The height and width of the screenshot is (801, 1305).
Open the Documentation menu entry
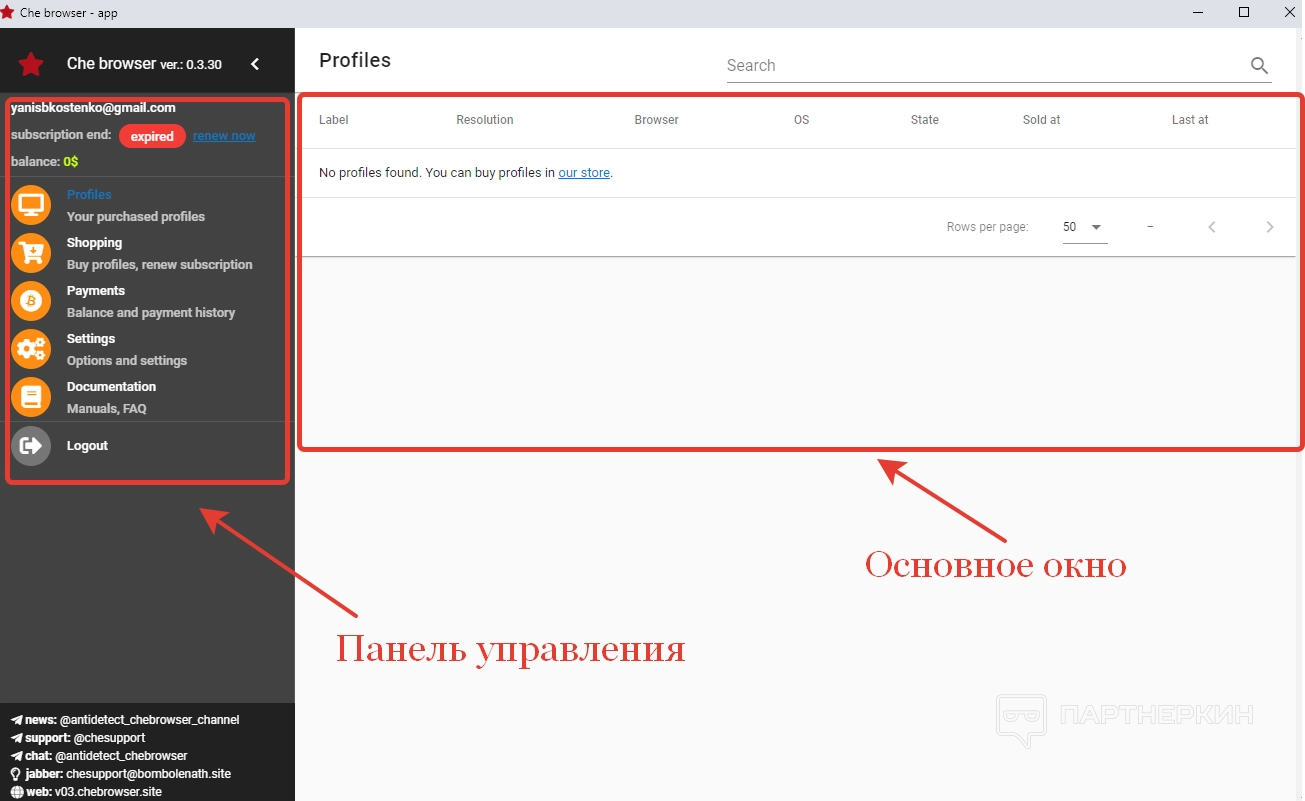tap(111, 387)
